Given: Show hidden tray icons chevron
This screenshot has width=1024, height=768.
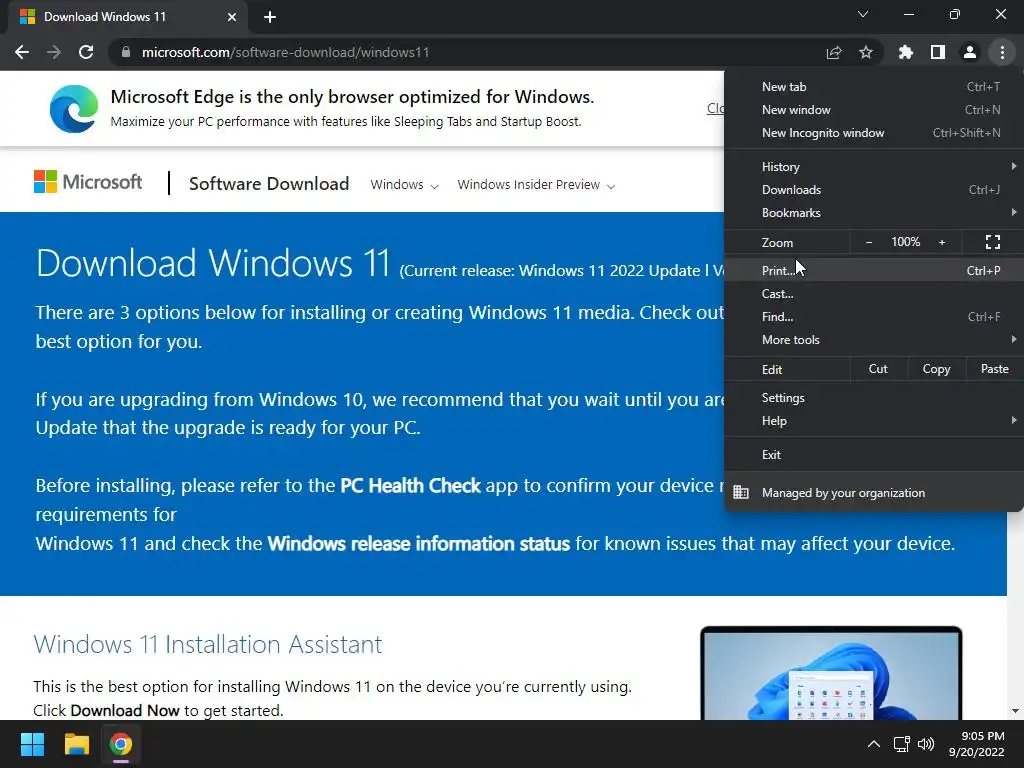Looking at the screenshot, I should (873, 744).
